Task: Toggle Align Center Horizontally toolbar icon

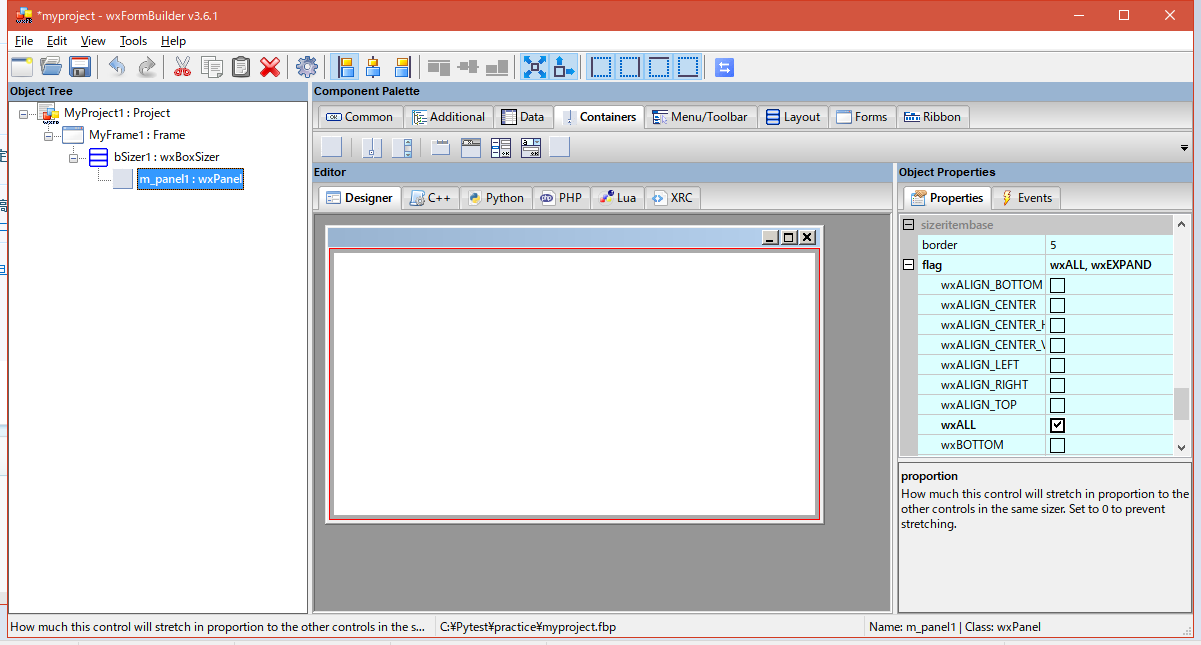Action: [373, 67]
